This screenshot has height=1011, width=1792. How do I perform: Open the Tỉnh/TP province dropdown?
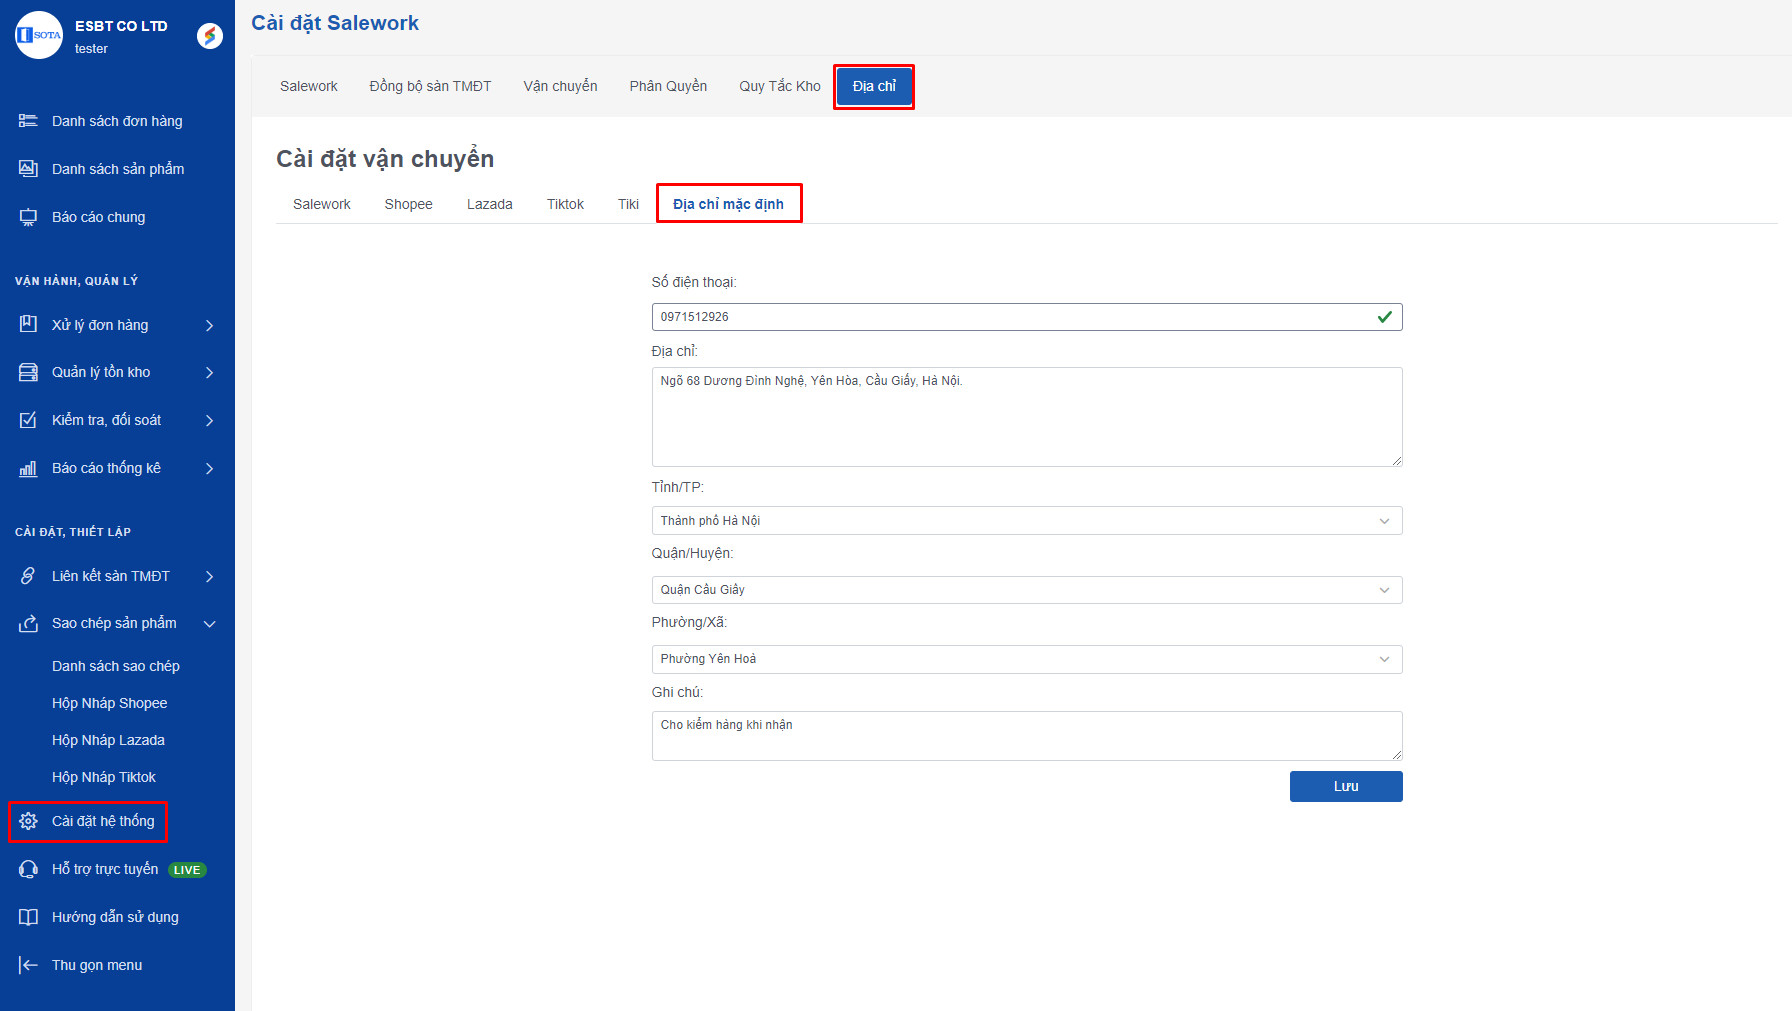point(1026,521)
